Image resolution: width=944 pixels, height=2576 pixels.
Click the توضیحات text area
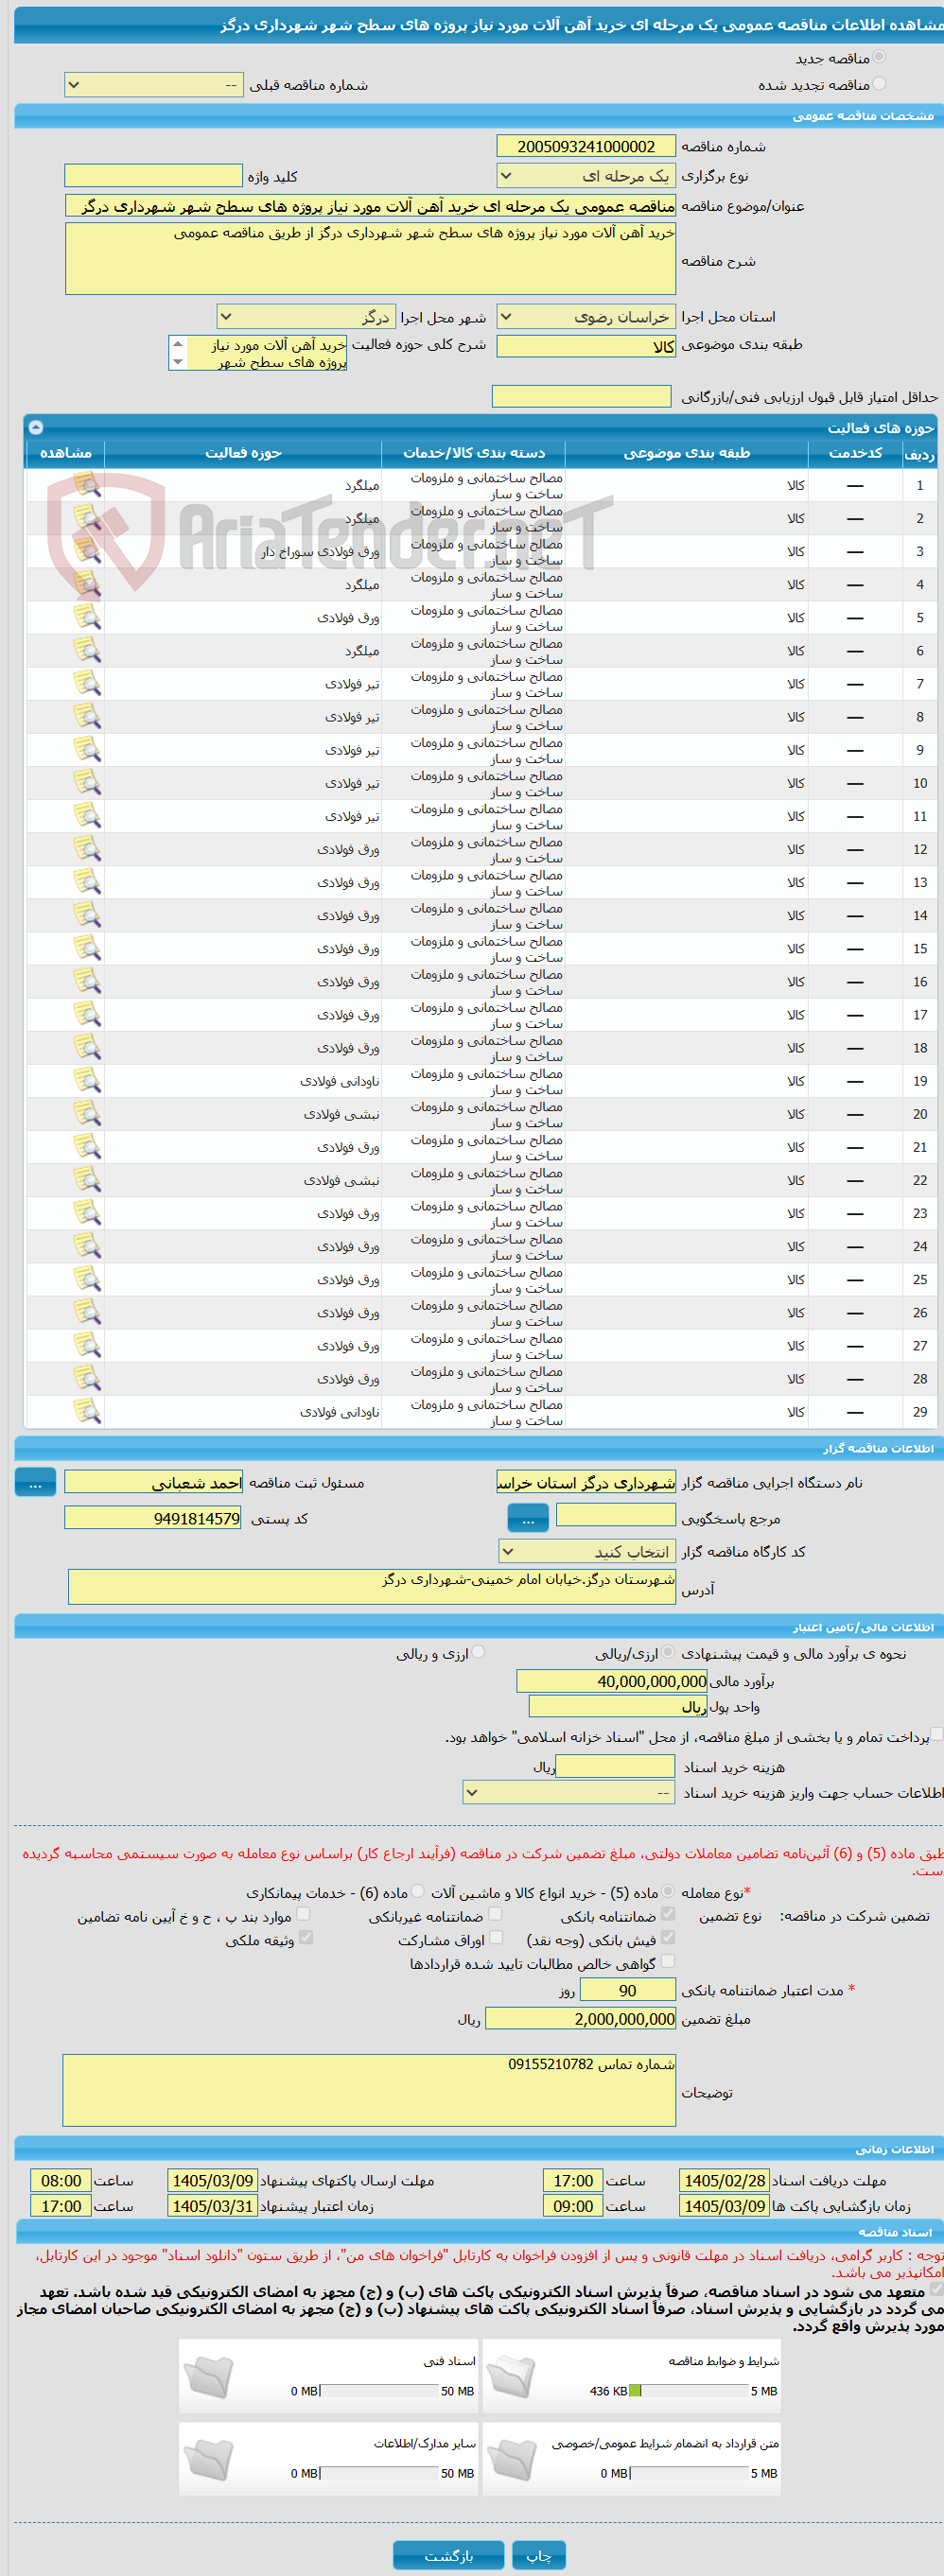[x=369, y=2090]
